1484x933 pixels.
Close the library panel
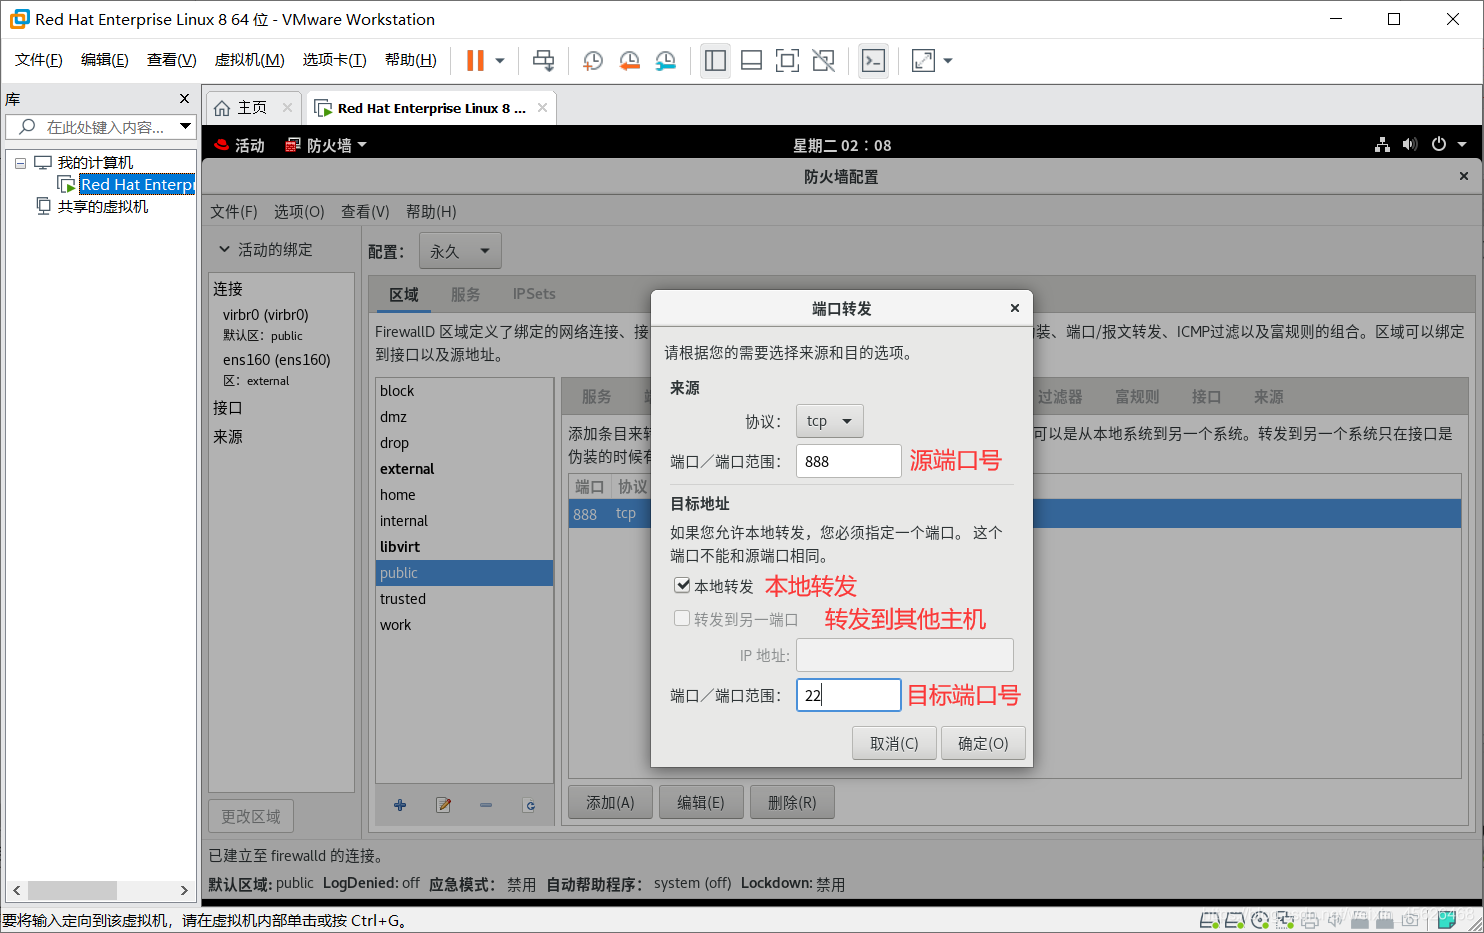[184, 98]
